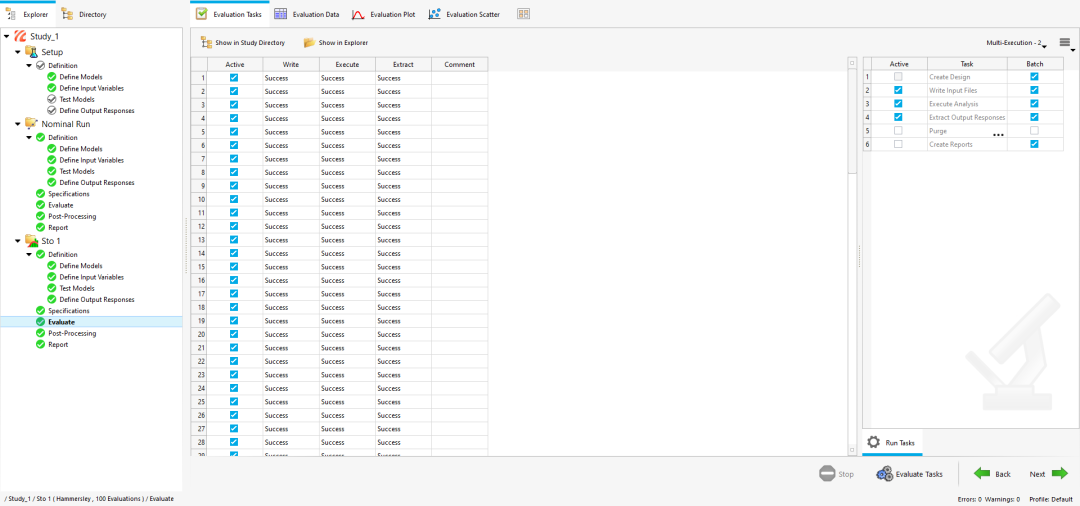Open the Evaluation Scatter view icon

pos(435,14)
